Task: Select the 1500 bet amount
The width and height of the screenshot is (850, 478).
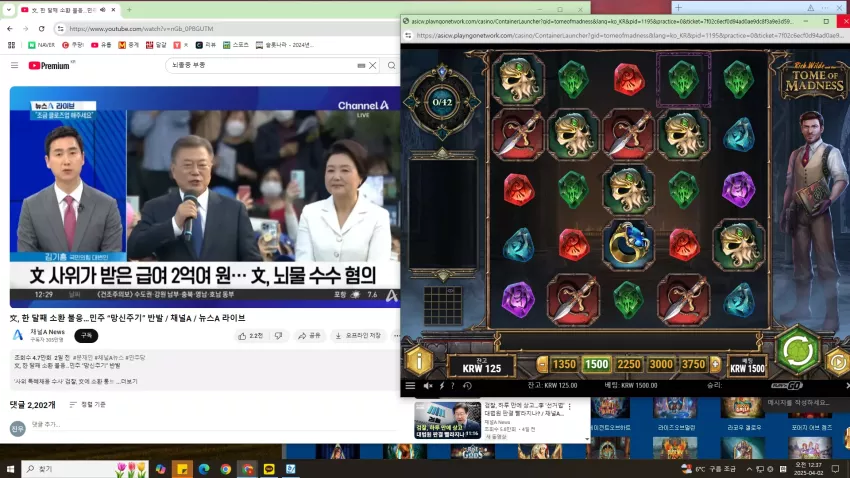Action: [x=596, y=364]
